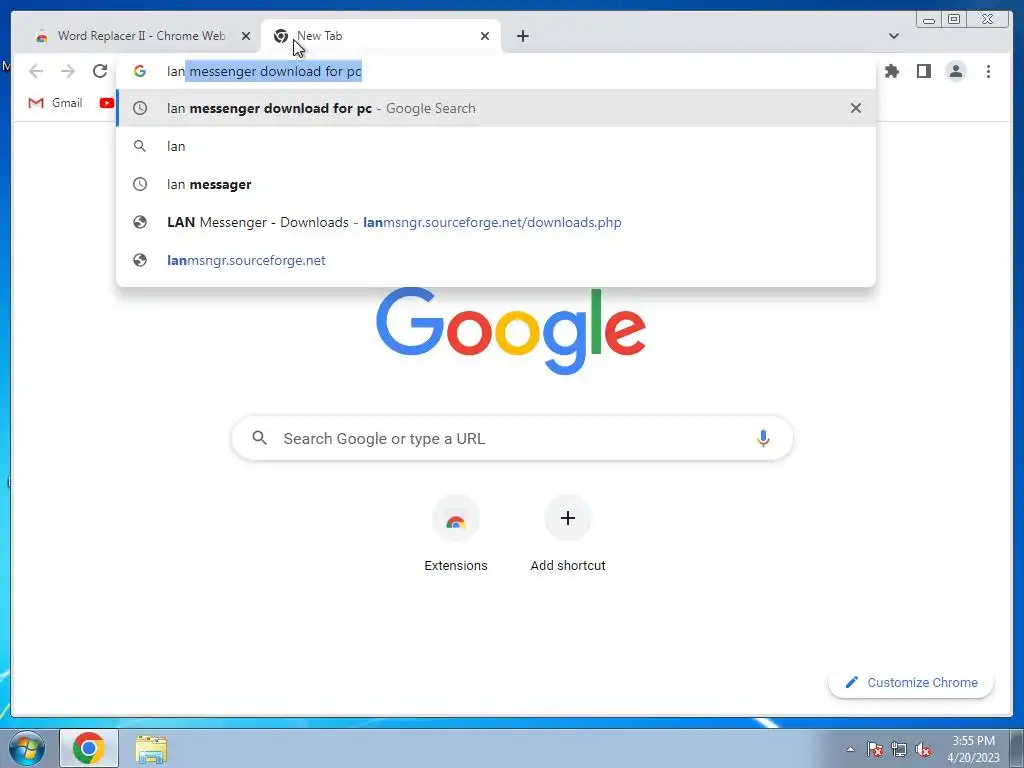
Task: Reload the current page
Action: pyautogui.click(x=100, y=71)
